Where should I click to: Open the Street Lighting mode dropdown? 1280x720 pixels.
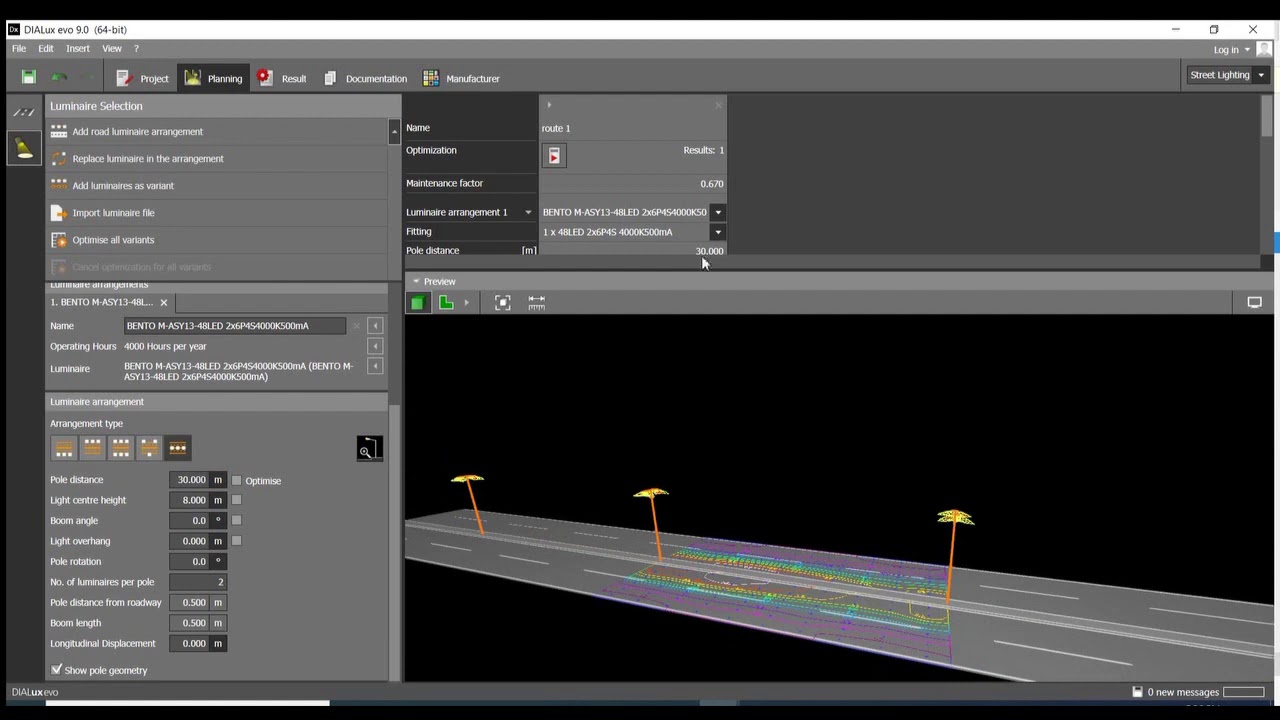(x=1261, y=75)
